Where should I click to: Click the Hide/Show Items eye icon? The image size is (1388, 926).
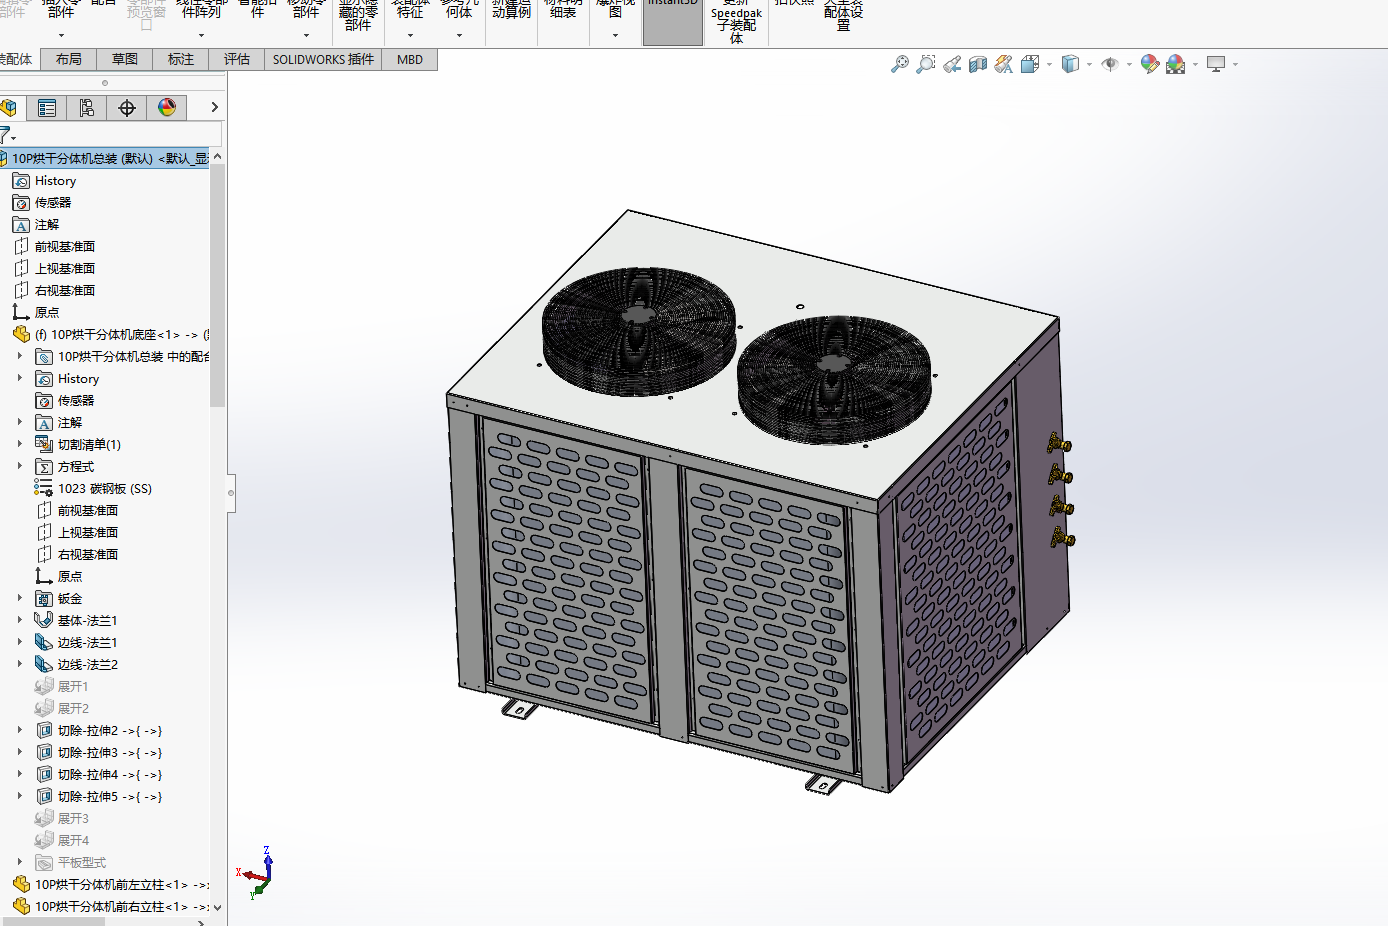[1110, 64]
